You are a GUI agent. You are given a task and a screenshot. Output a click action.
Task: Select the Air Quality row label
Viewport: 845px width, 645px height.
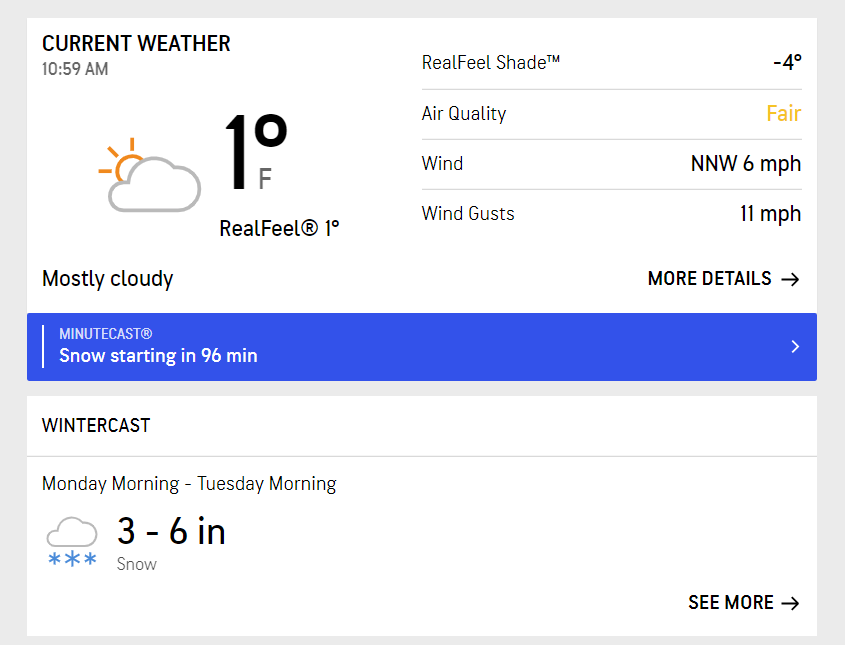(x=464, y=114)
